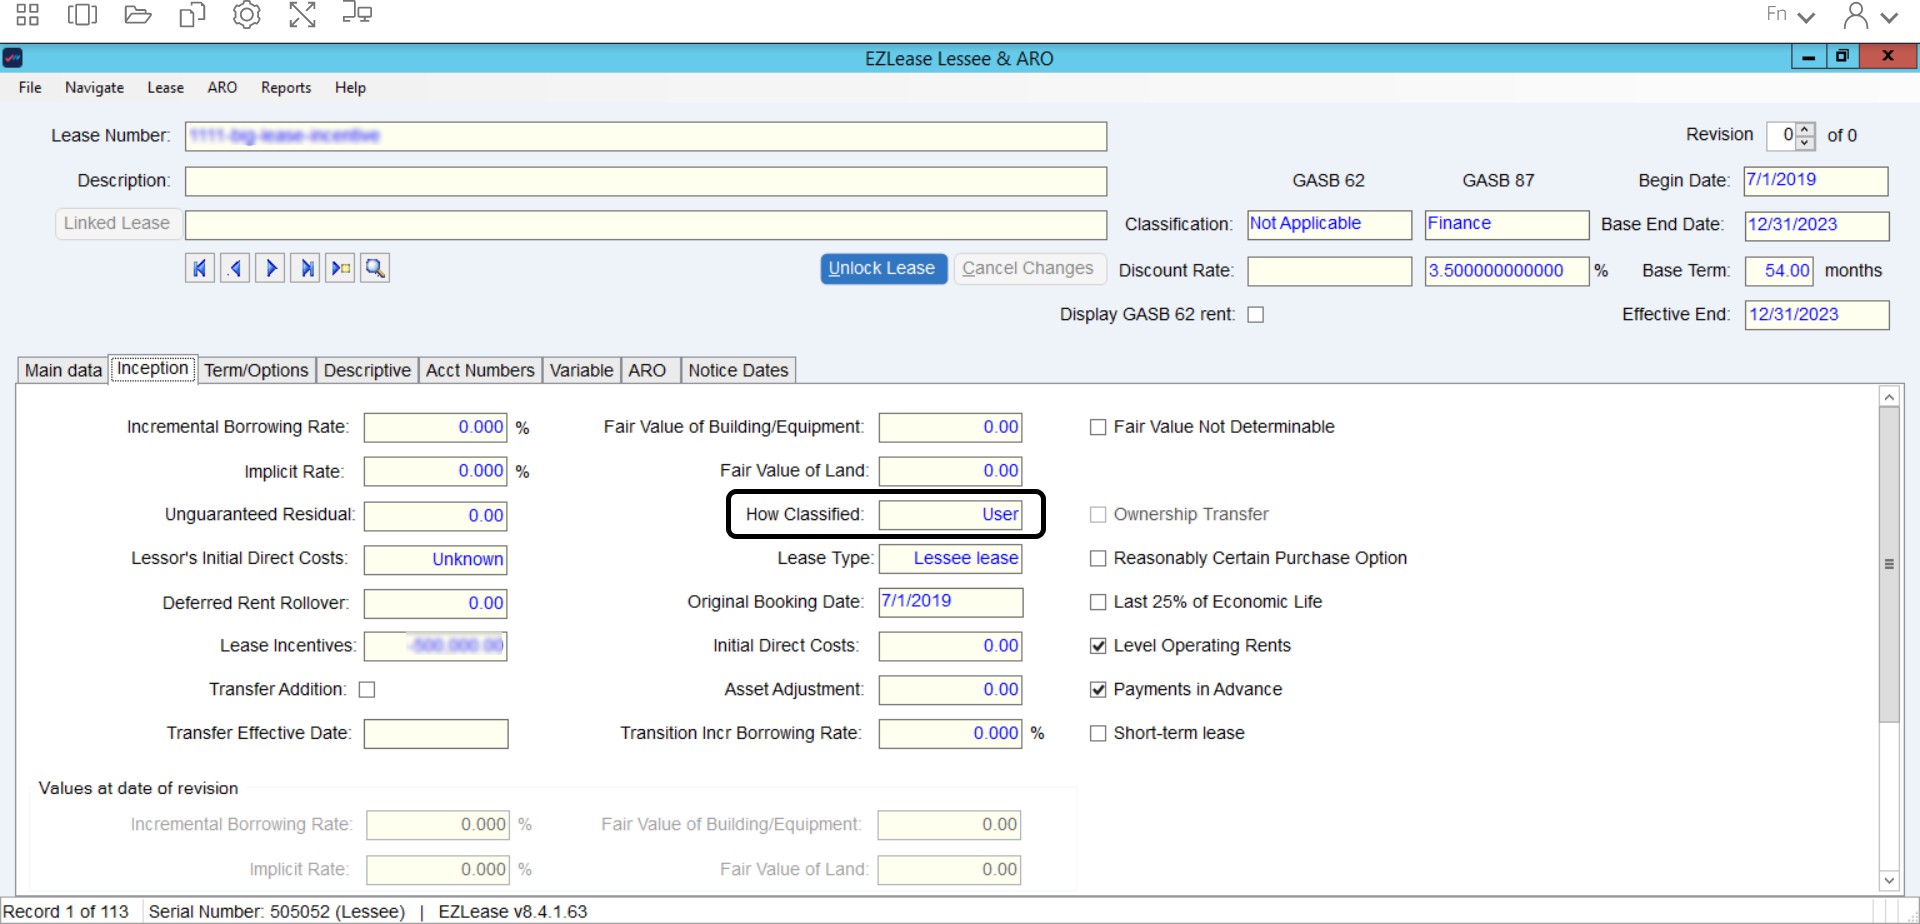Switch to the Notice Dates tab
Screen dimensions: 1920x924
(x=738, y=370)
